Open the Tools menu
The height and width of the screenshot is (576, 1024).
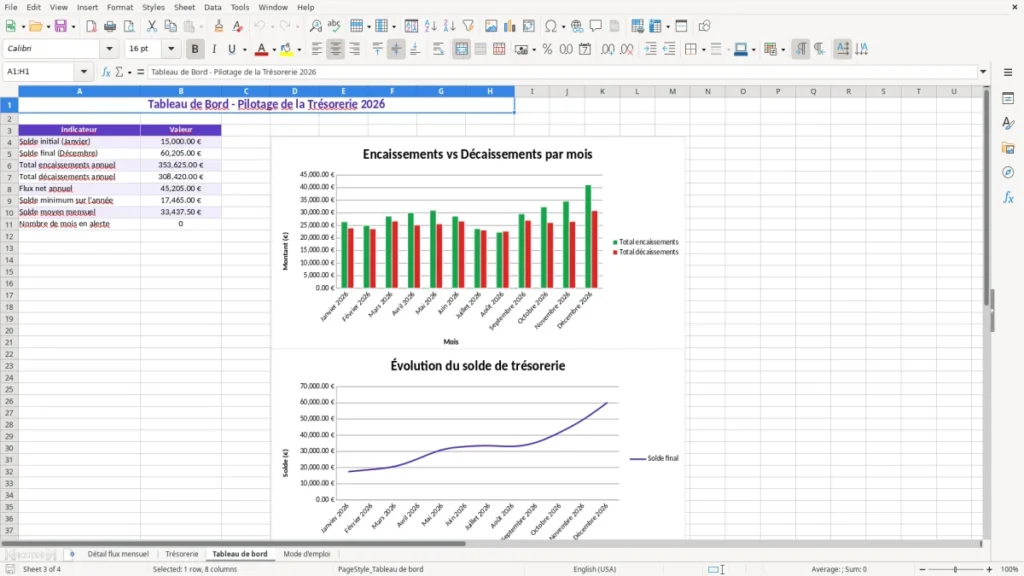[x=240, y=7]
